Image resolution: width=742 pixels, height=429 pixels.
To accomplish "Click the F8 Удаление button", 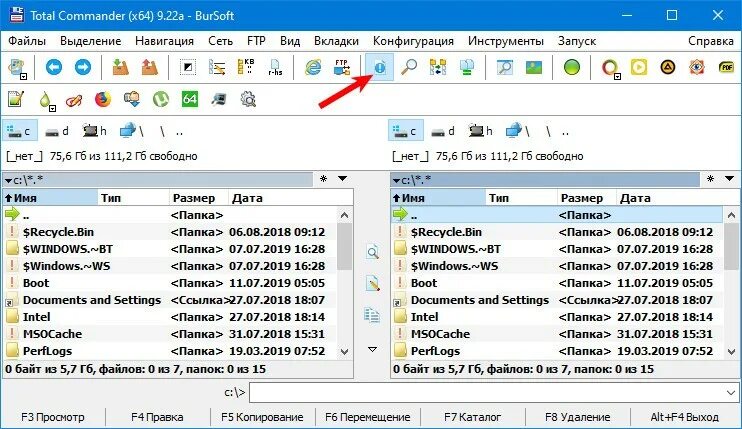I will [577, 417].
